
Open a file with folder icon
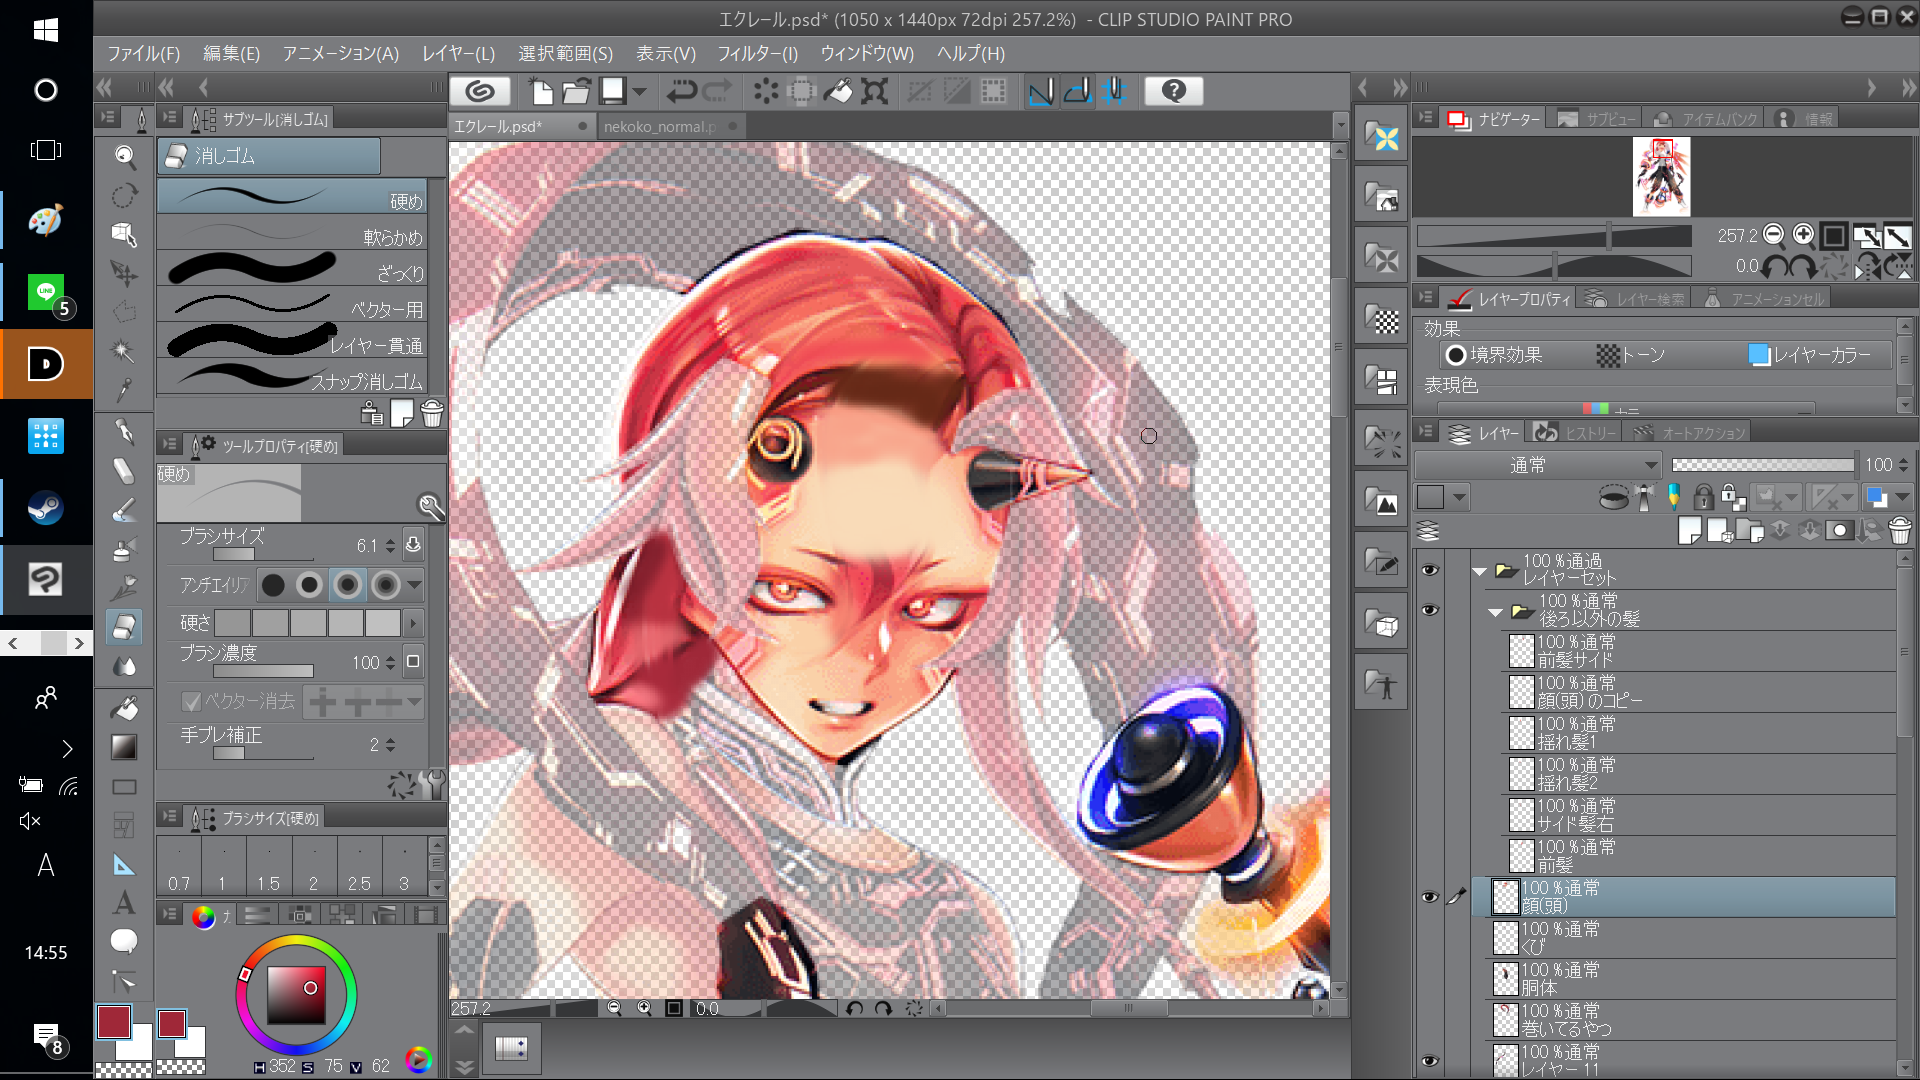[576, 91]
